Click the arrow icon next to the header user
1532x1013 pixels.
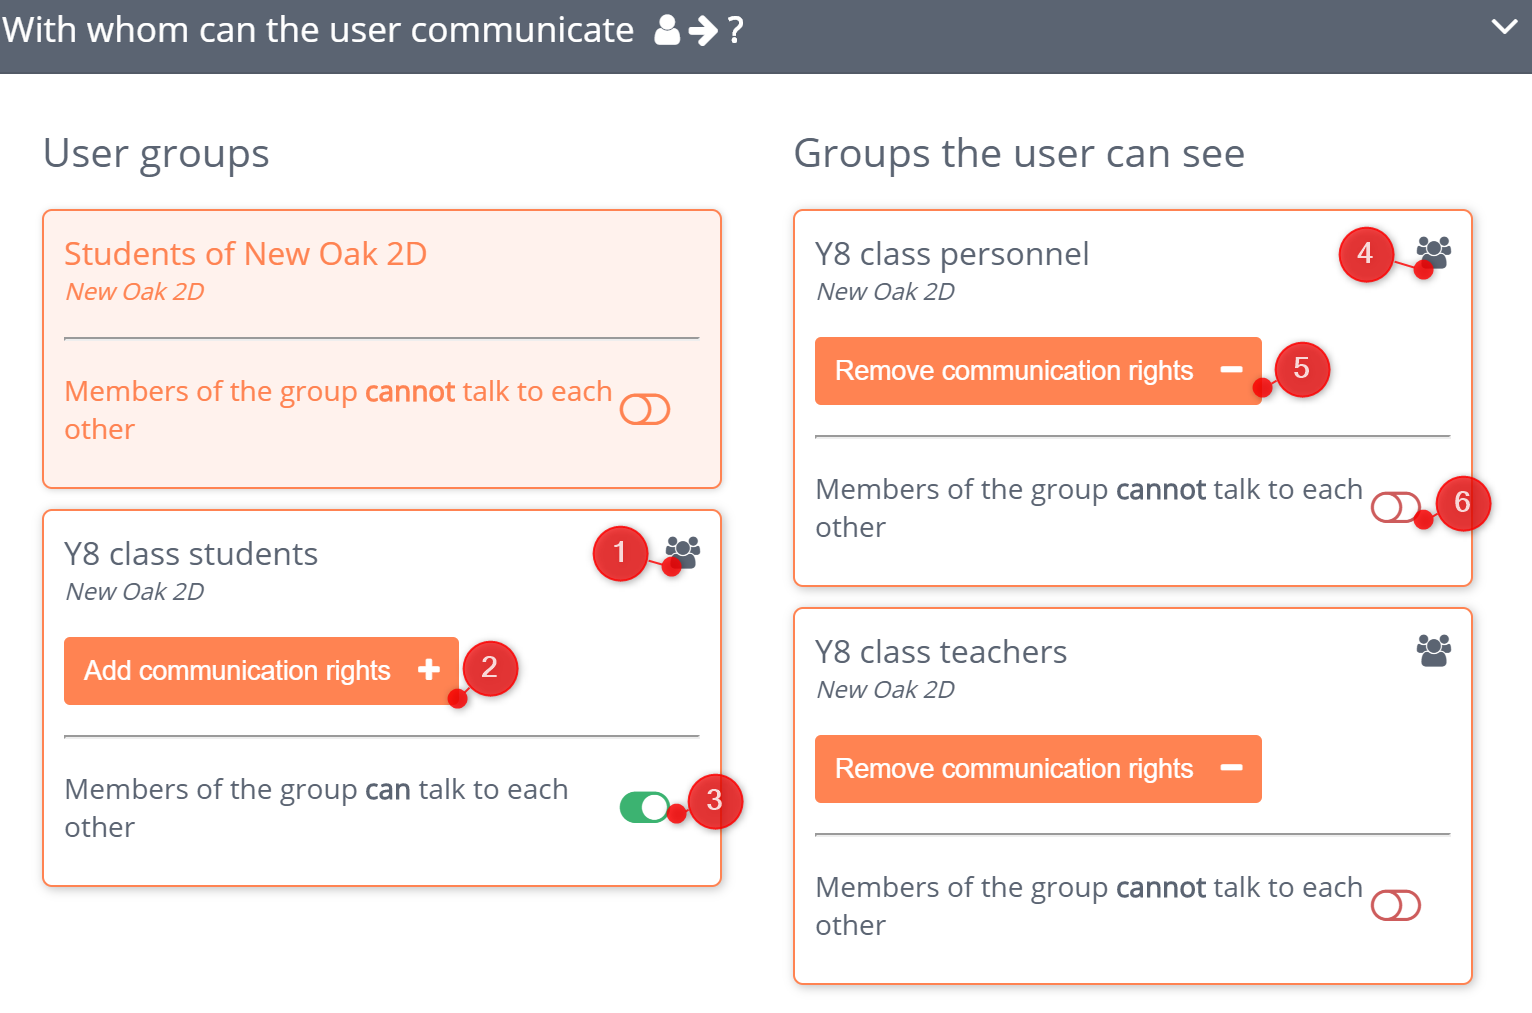(703, 30)
